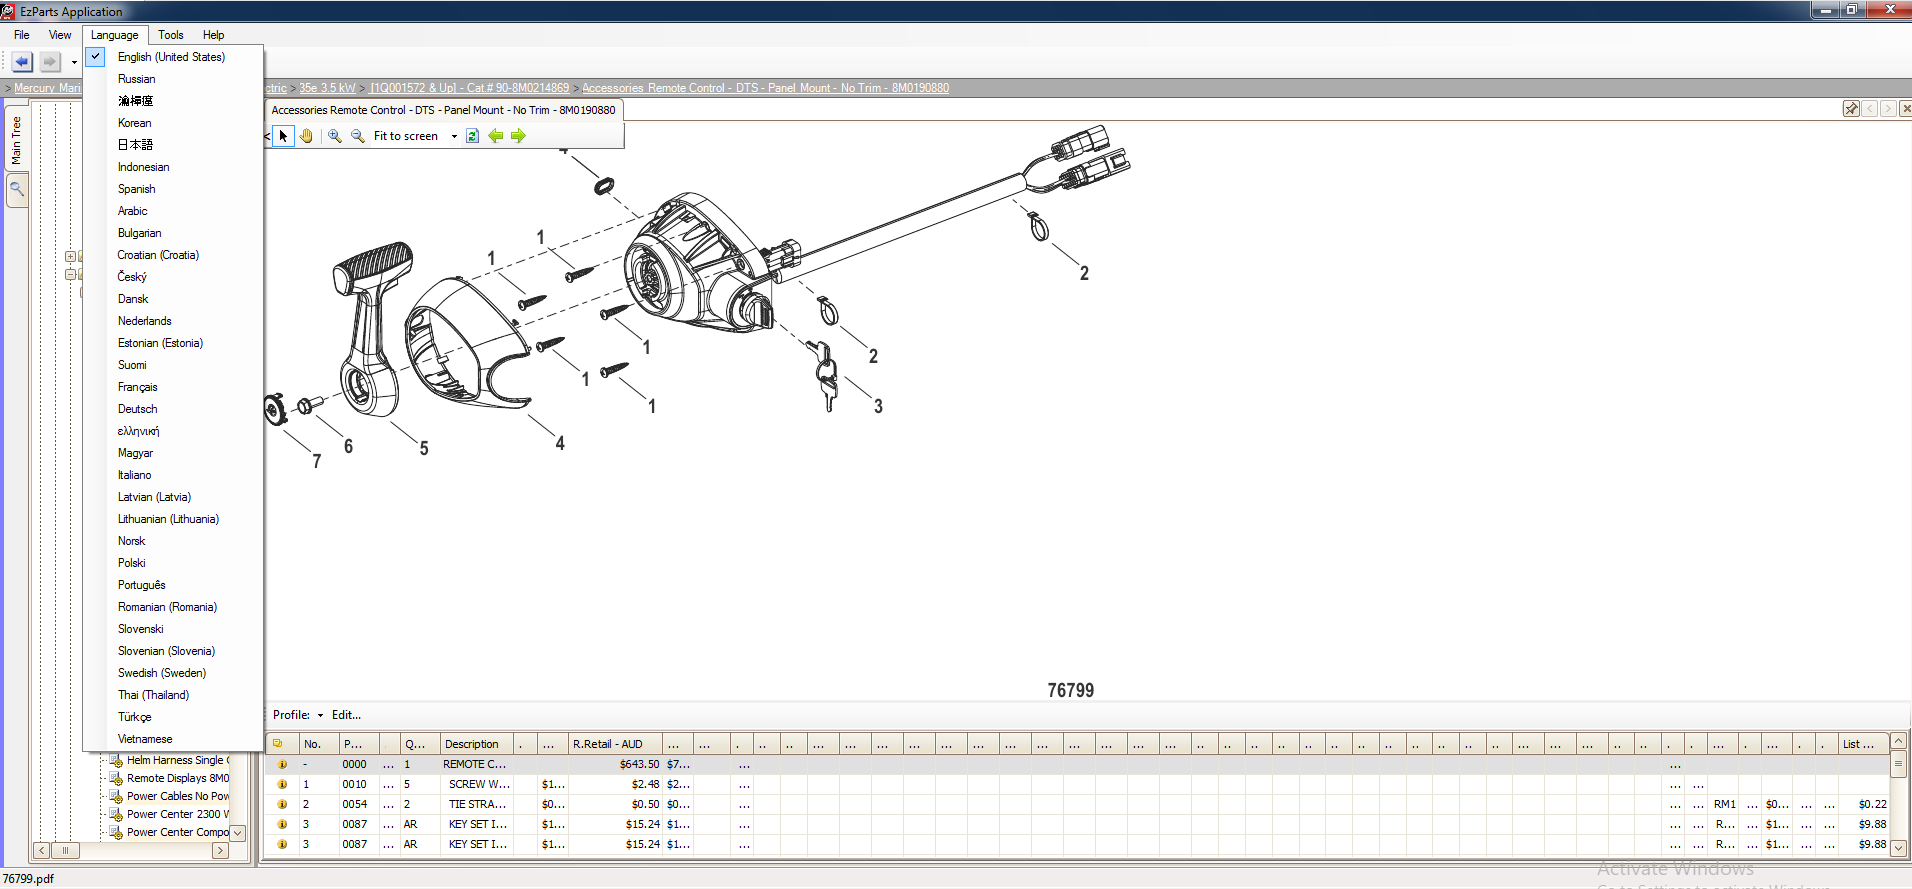The width and height of the screenshot is (1912, 889).
Task: Click the Edit... profile button
Action: pyautogui.click(x=346, y=715)
